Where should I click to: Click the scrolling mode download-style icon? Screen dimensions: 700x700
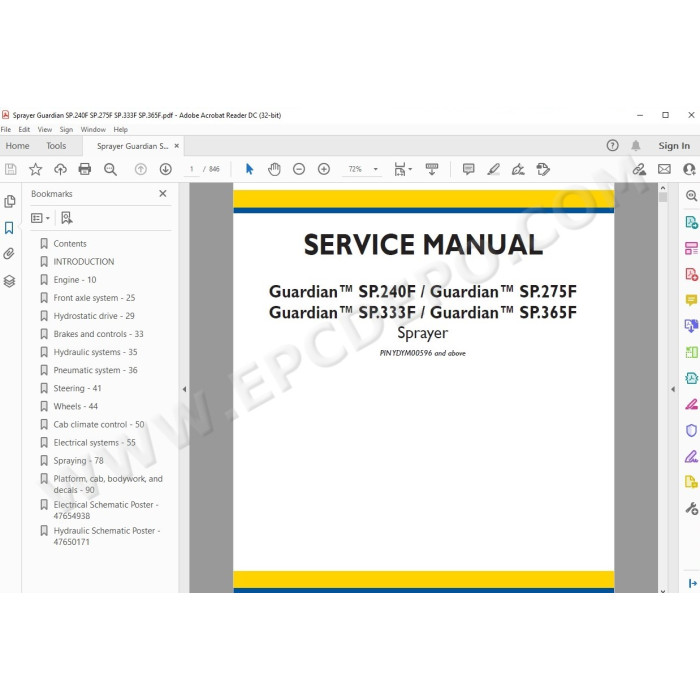click(x=432, y=169)
